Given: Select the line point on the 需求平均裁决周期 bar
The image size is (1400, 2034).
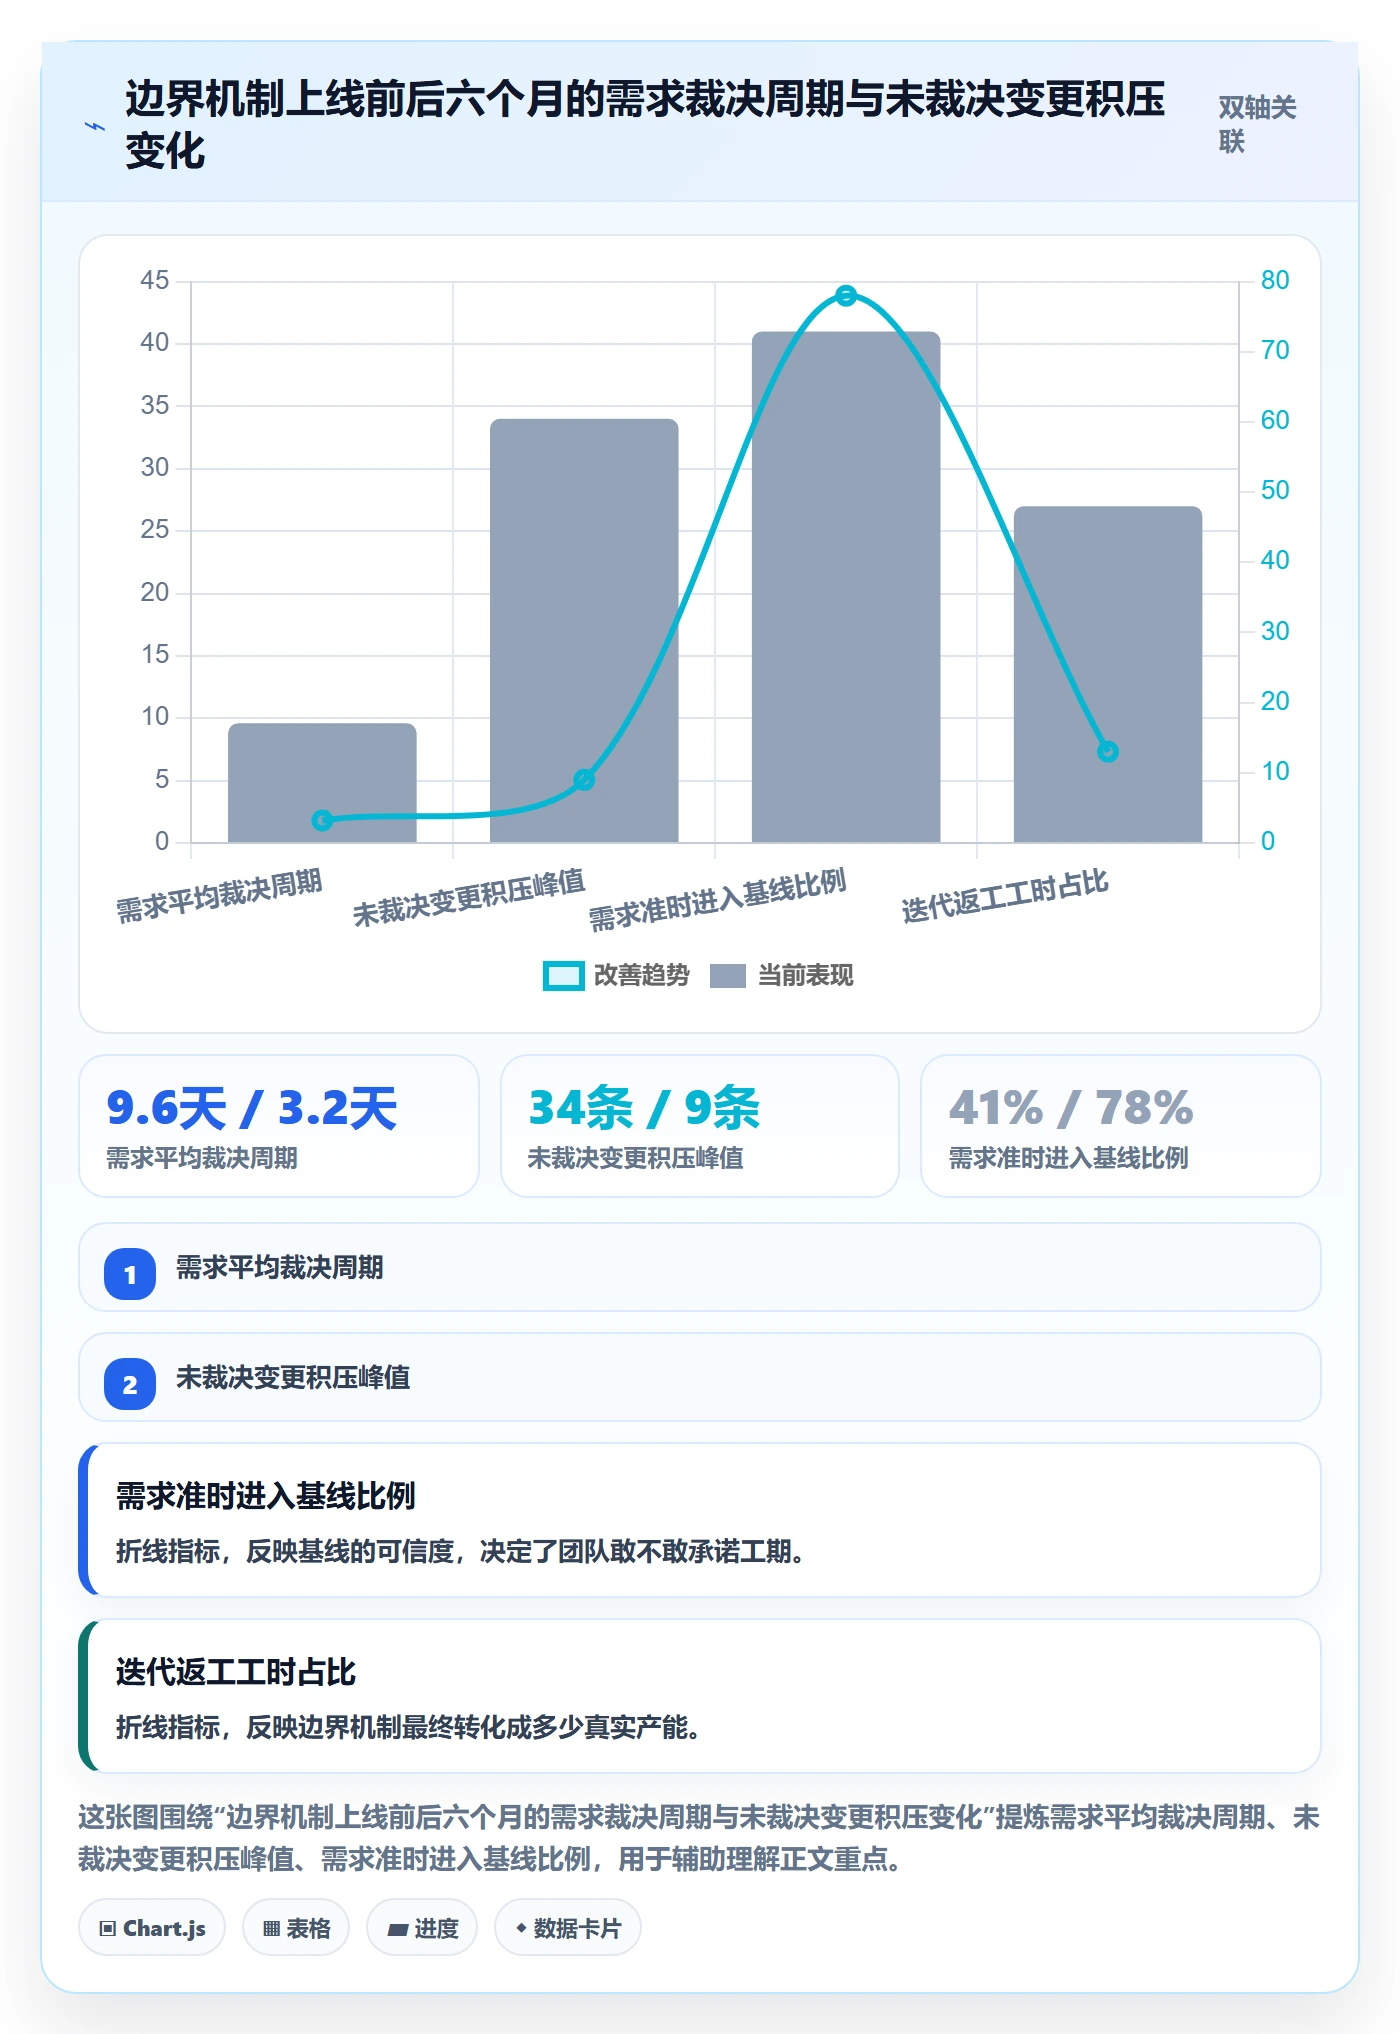Looking at the screenshot, I should (322, 820).
